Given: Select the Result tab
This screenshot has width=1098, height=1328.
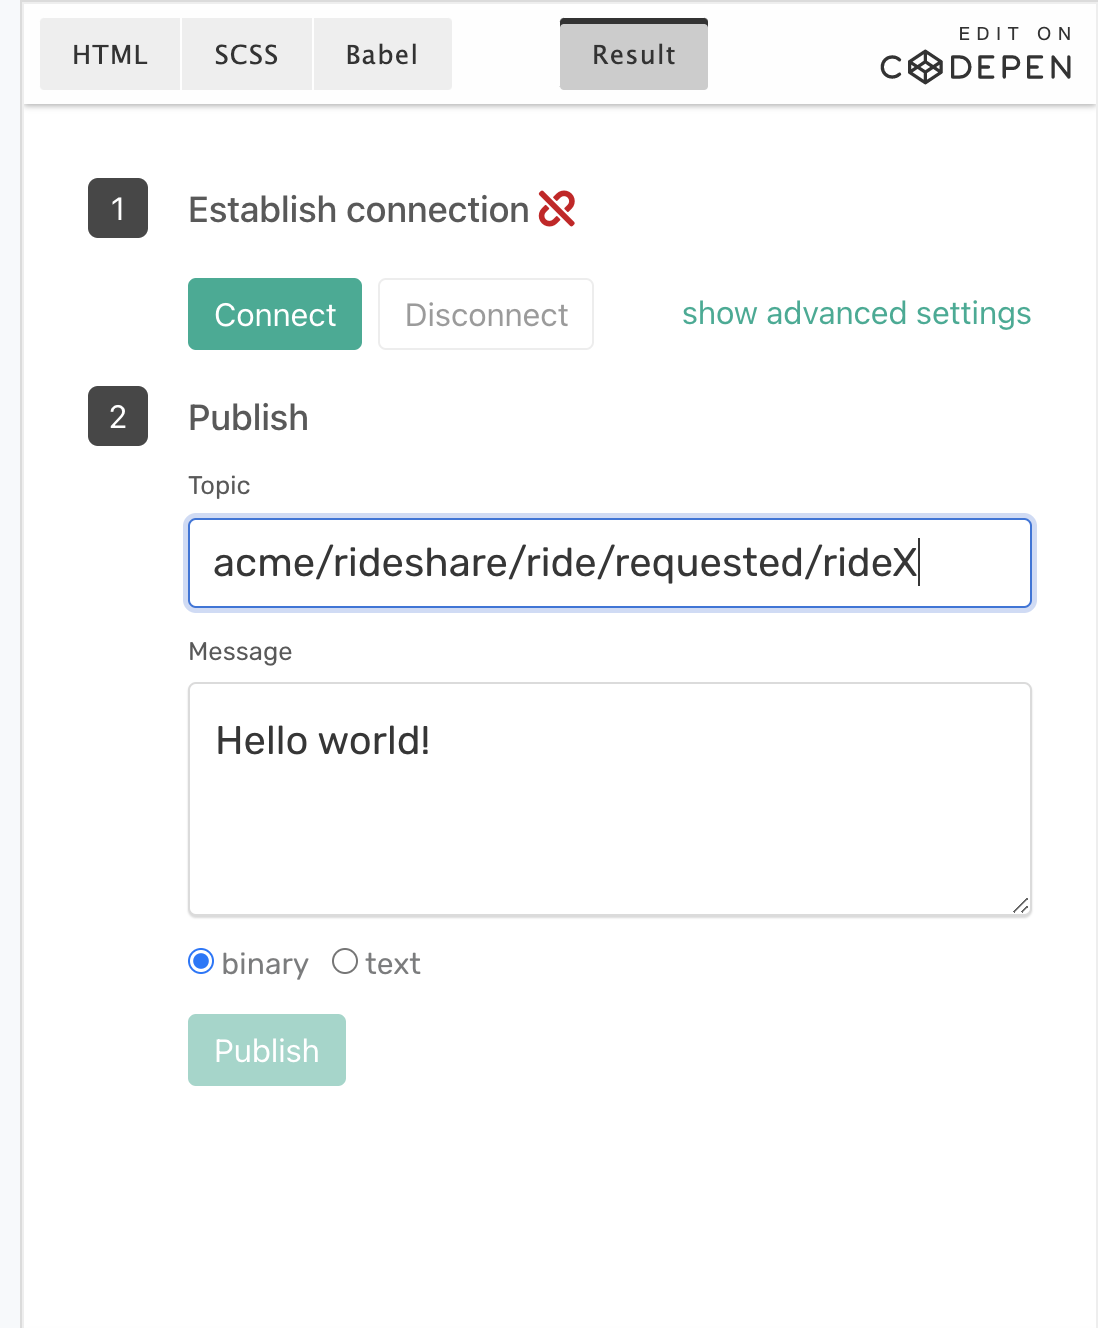Looking at the screenshot, I should coord(633,55).
